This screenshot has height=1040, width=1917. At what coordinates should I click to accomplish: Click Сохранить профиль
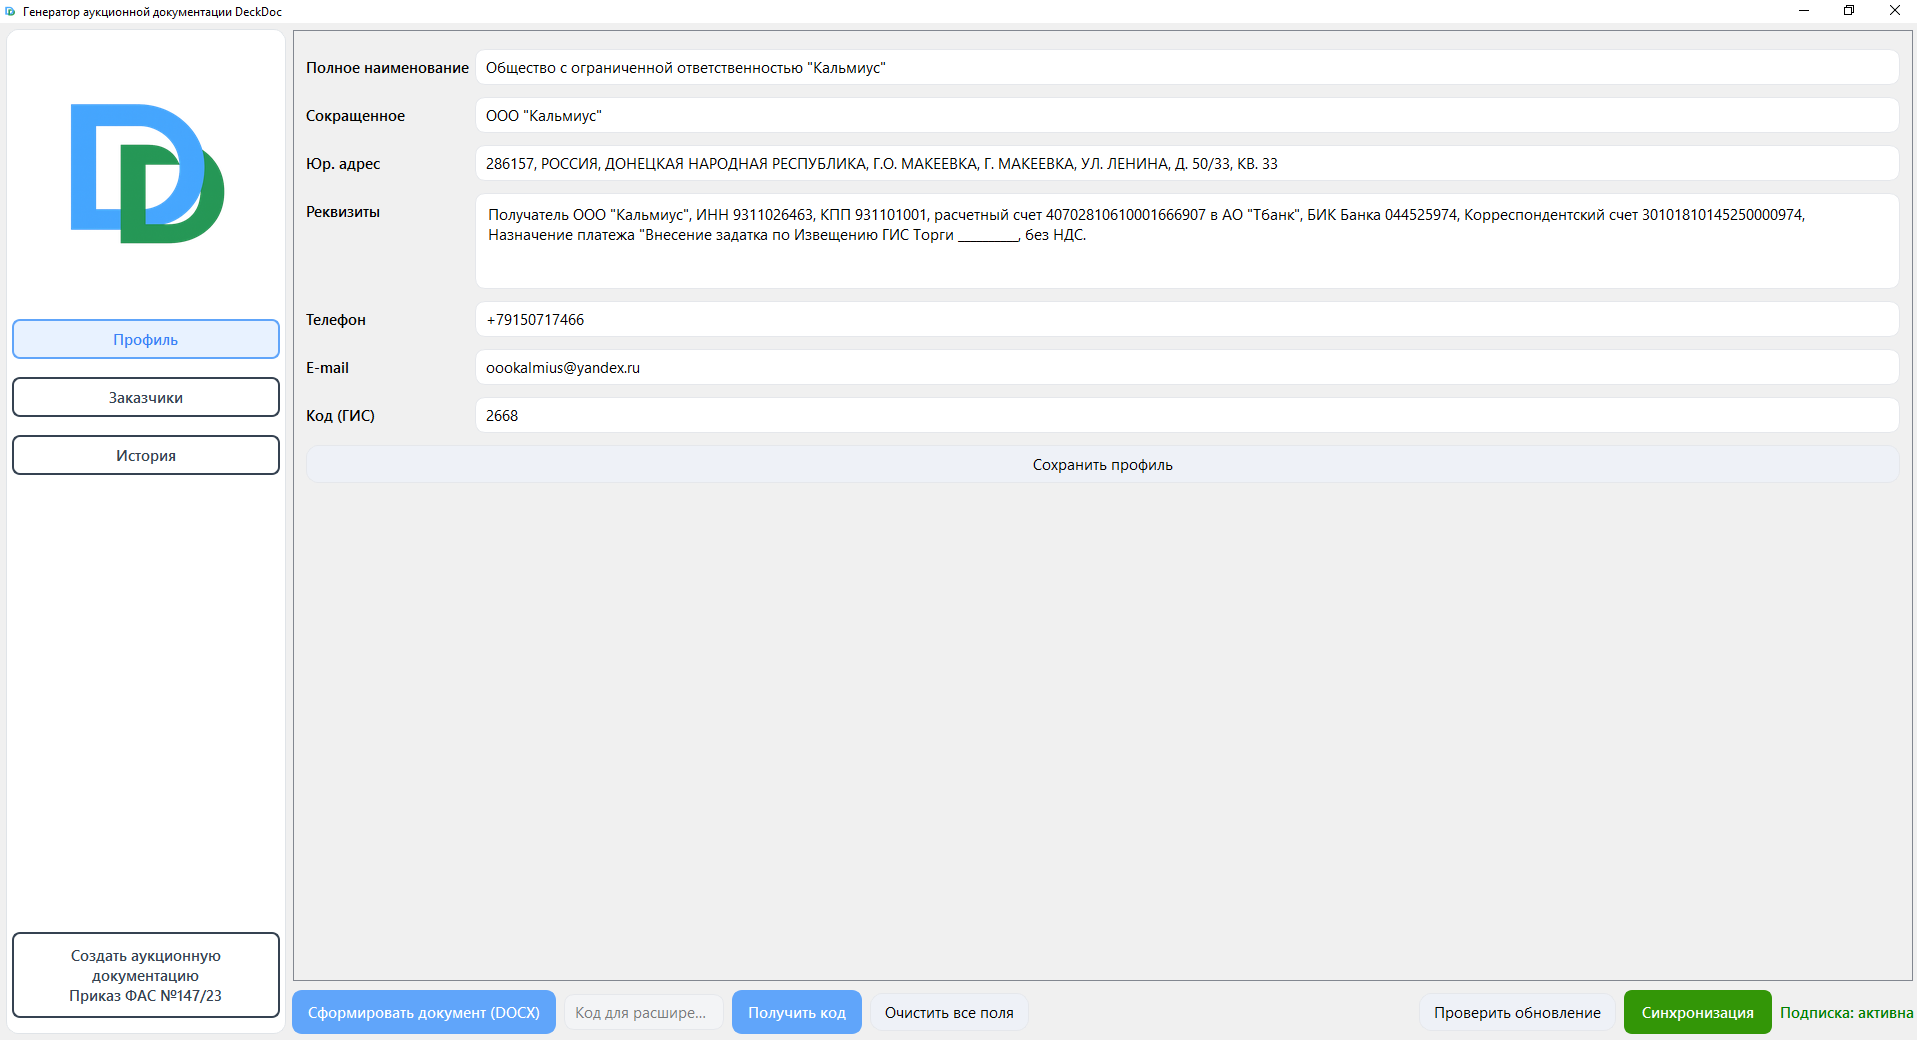tap(1101, 464)
